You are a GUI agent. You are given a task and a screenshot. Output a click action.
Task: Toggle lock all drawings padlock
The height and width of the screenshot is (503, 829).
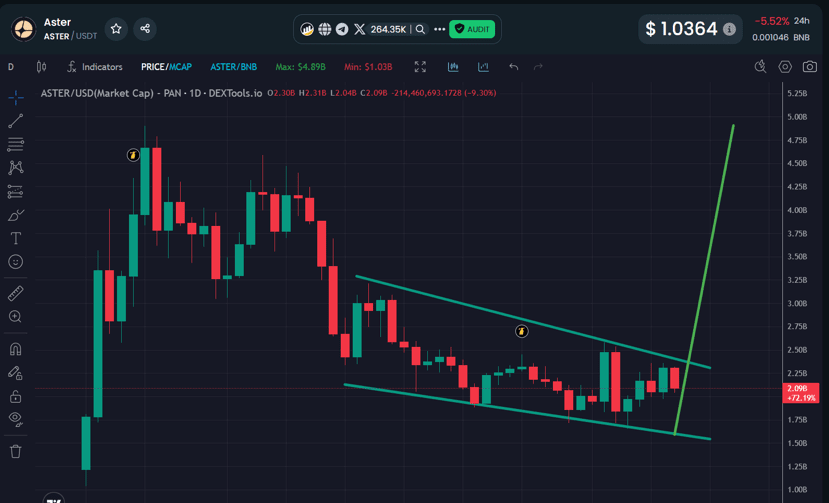point(16,396)
